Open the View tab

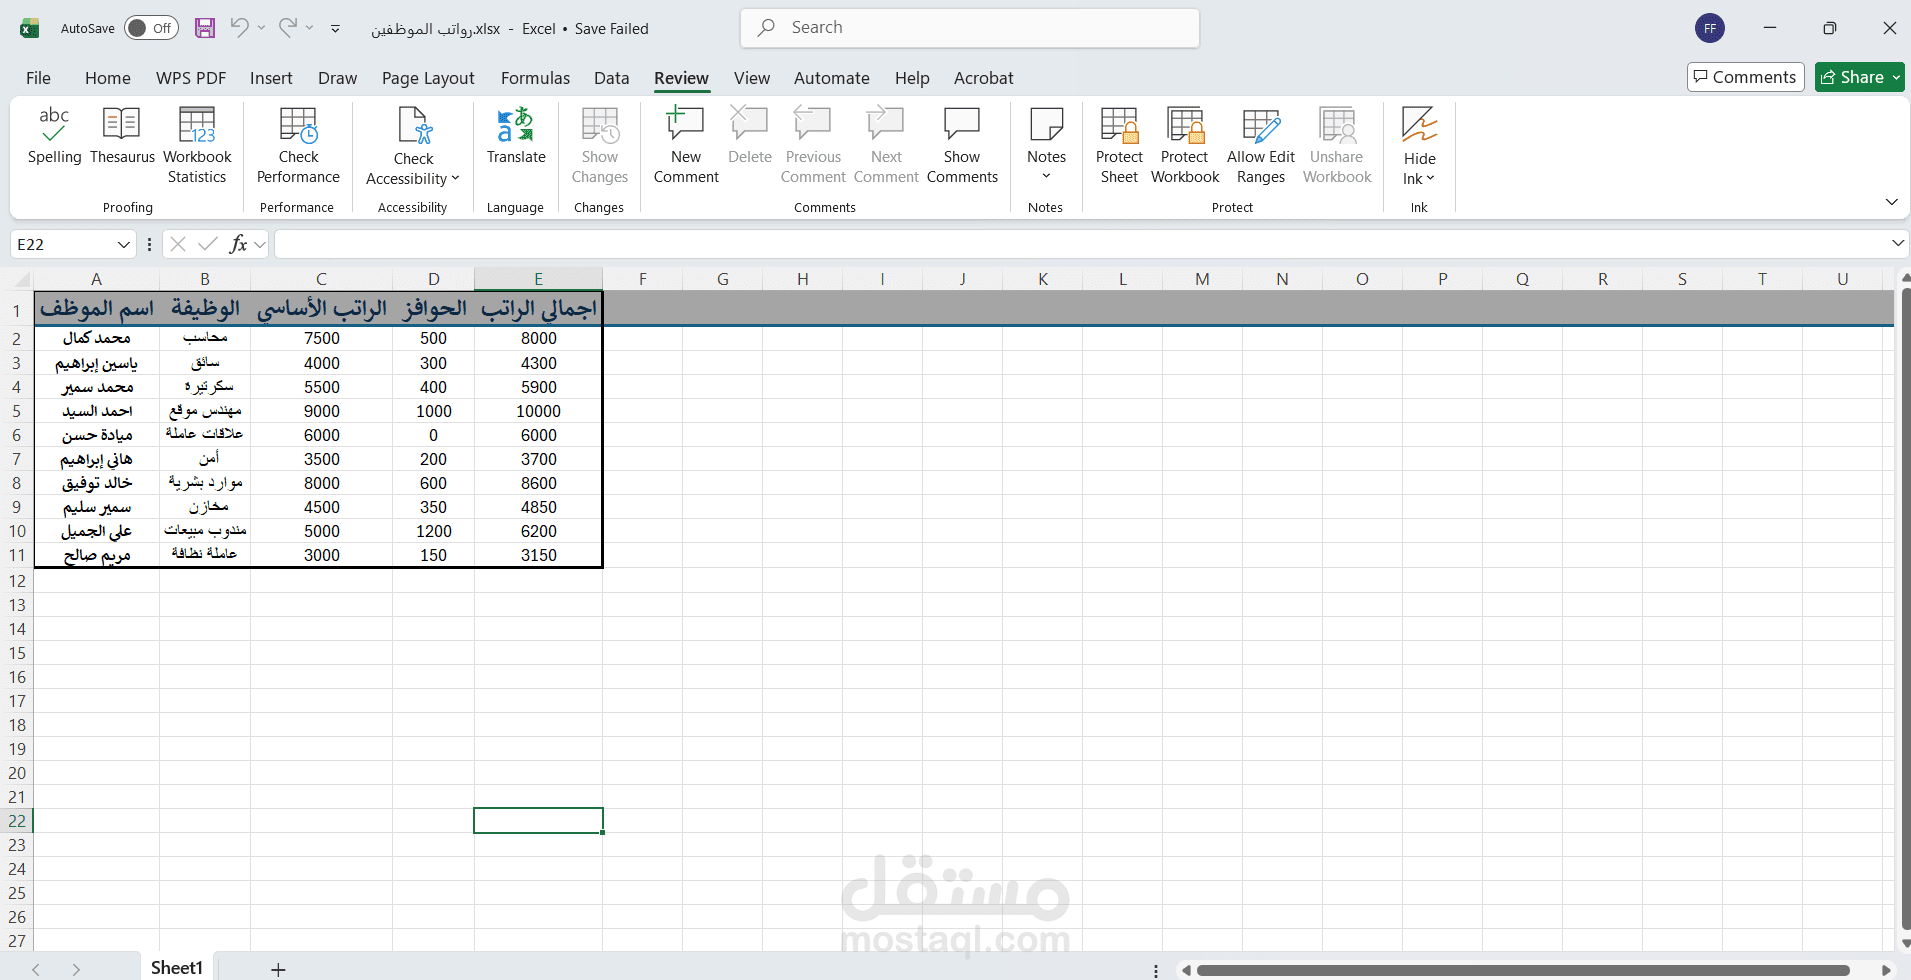[752, 78]
